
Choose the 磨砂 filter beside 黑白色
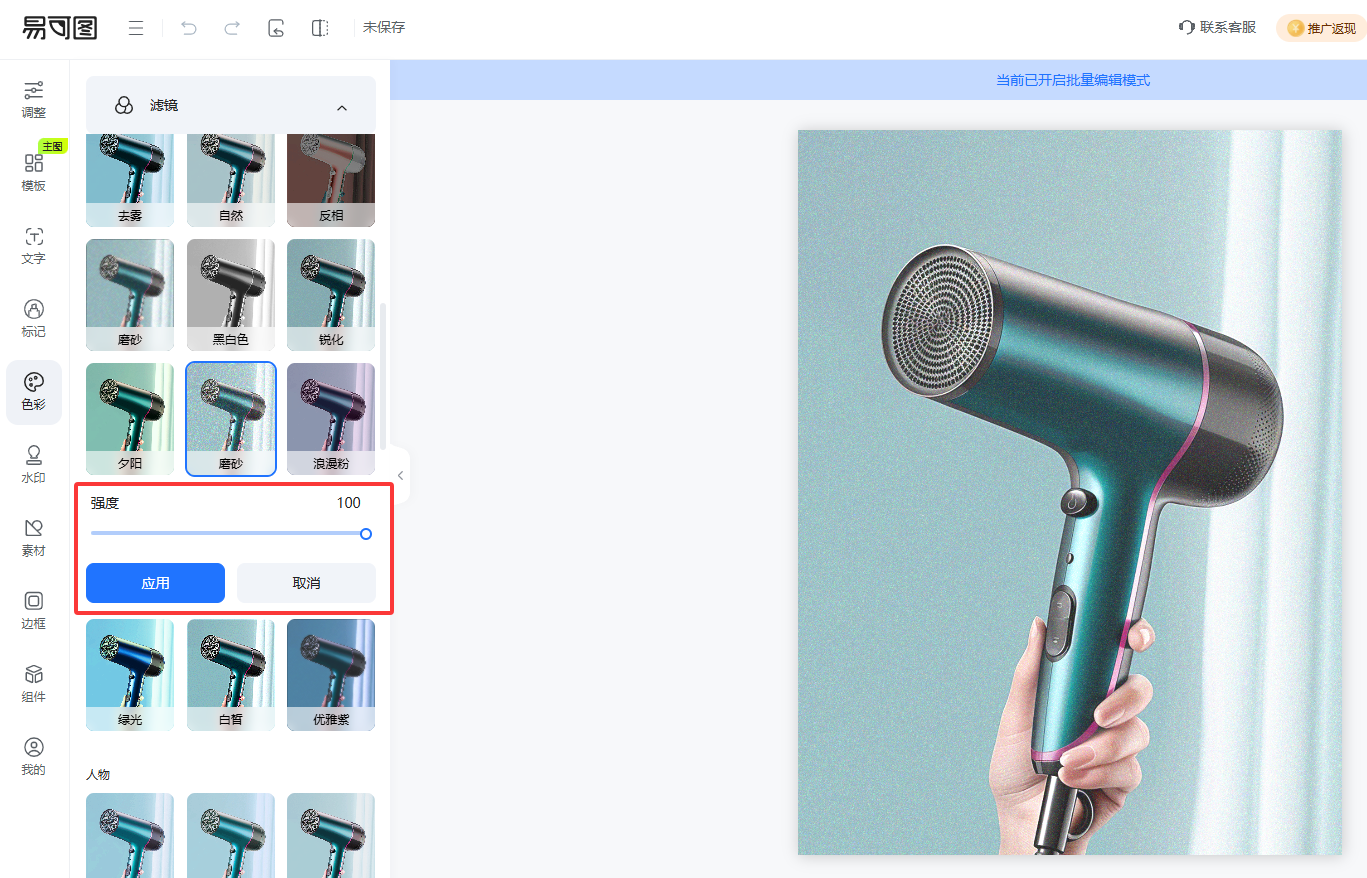130,295
